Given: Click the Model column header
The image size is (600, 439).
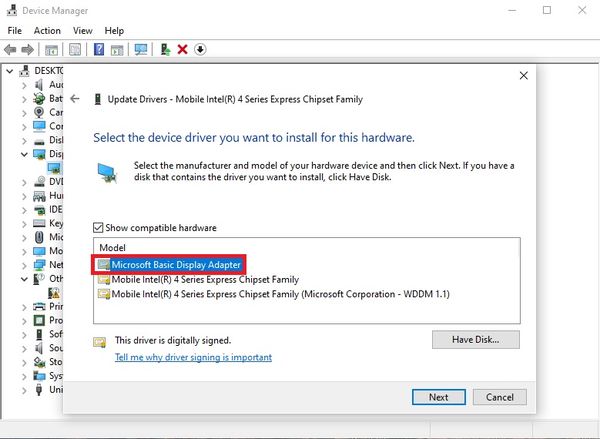Looking at the screenshot, I should point(112,248).
